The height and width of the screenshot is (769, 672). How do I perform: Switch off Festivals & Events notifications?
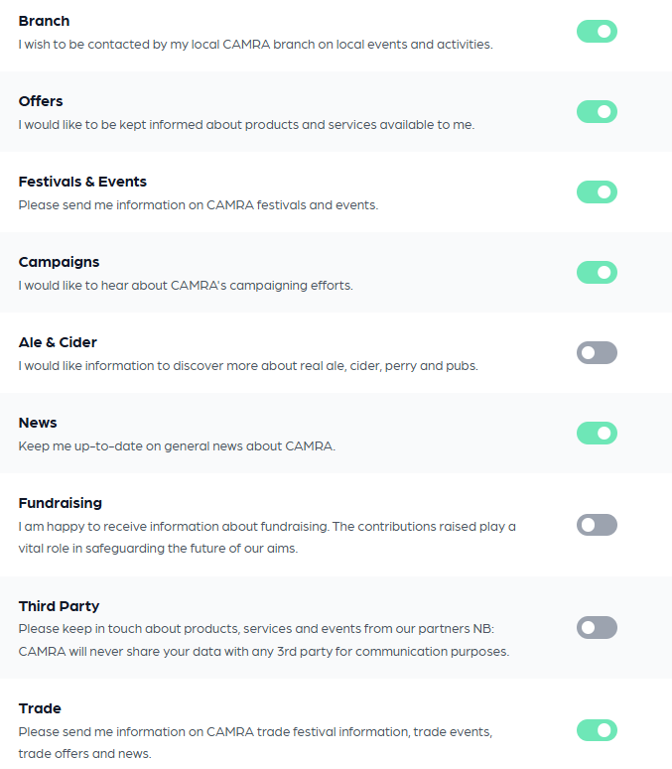[x=597, y=192]
